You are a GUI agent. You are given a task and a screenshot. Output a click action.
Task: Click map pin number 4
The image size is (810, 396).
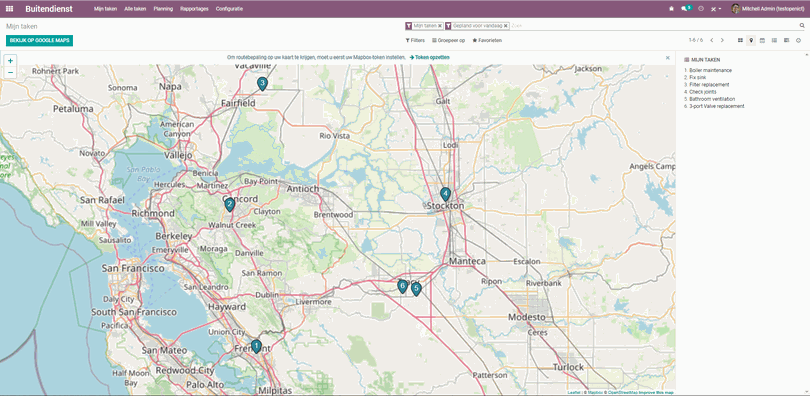[445, 194]
